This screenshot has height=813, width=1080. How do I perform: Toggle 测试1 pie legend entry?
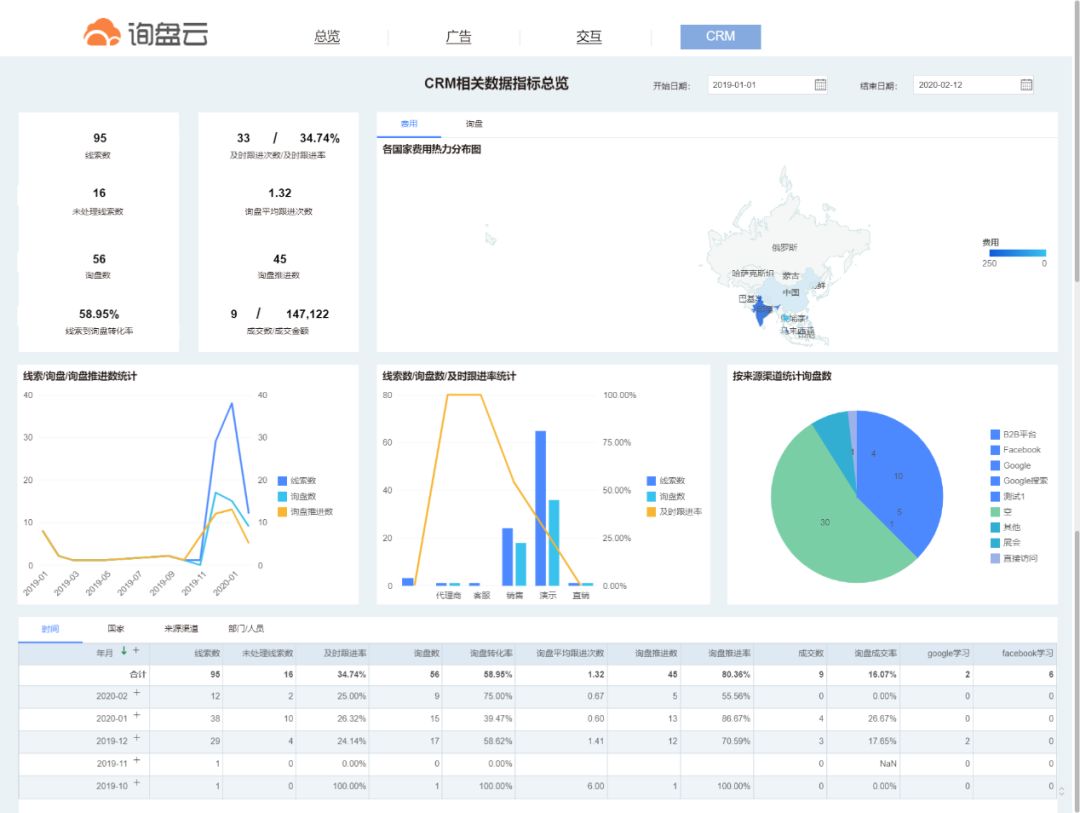coord(1008,497)
